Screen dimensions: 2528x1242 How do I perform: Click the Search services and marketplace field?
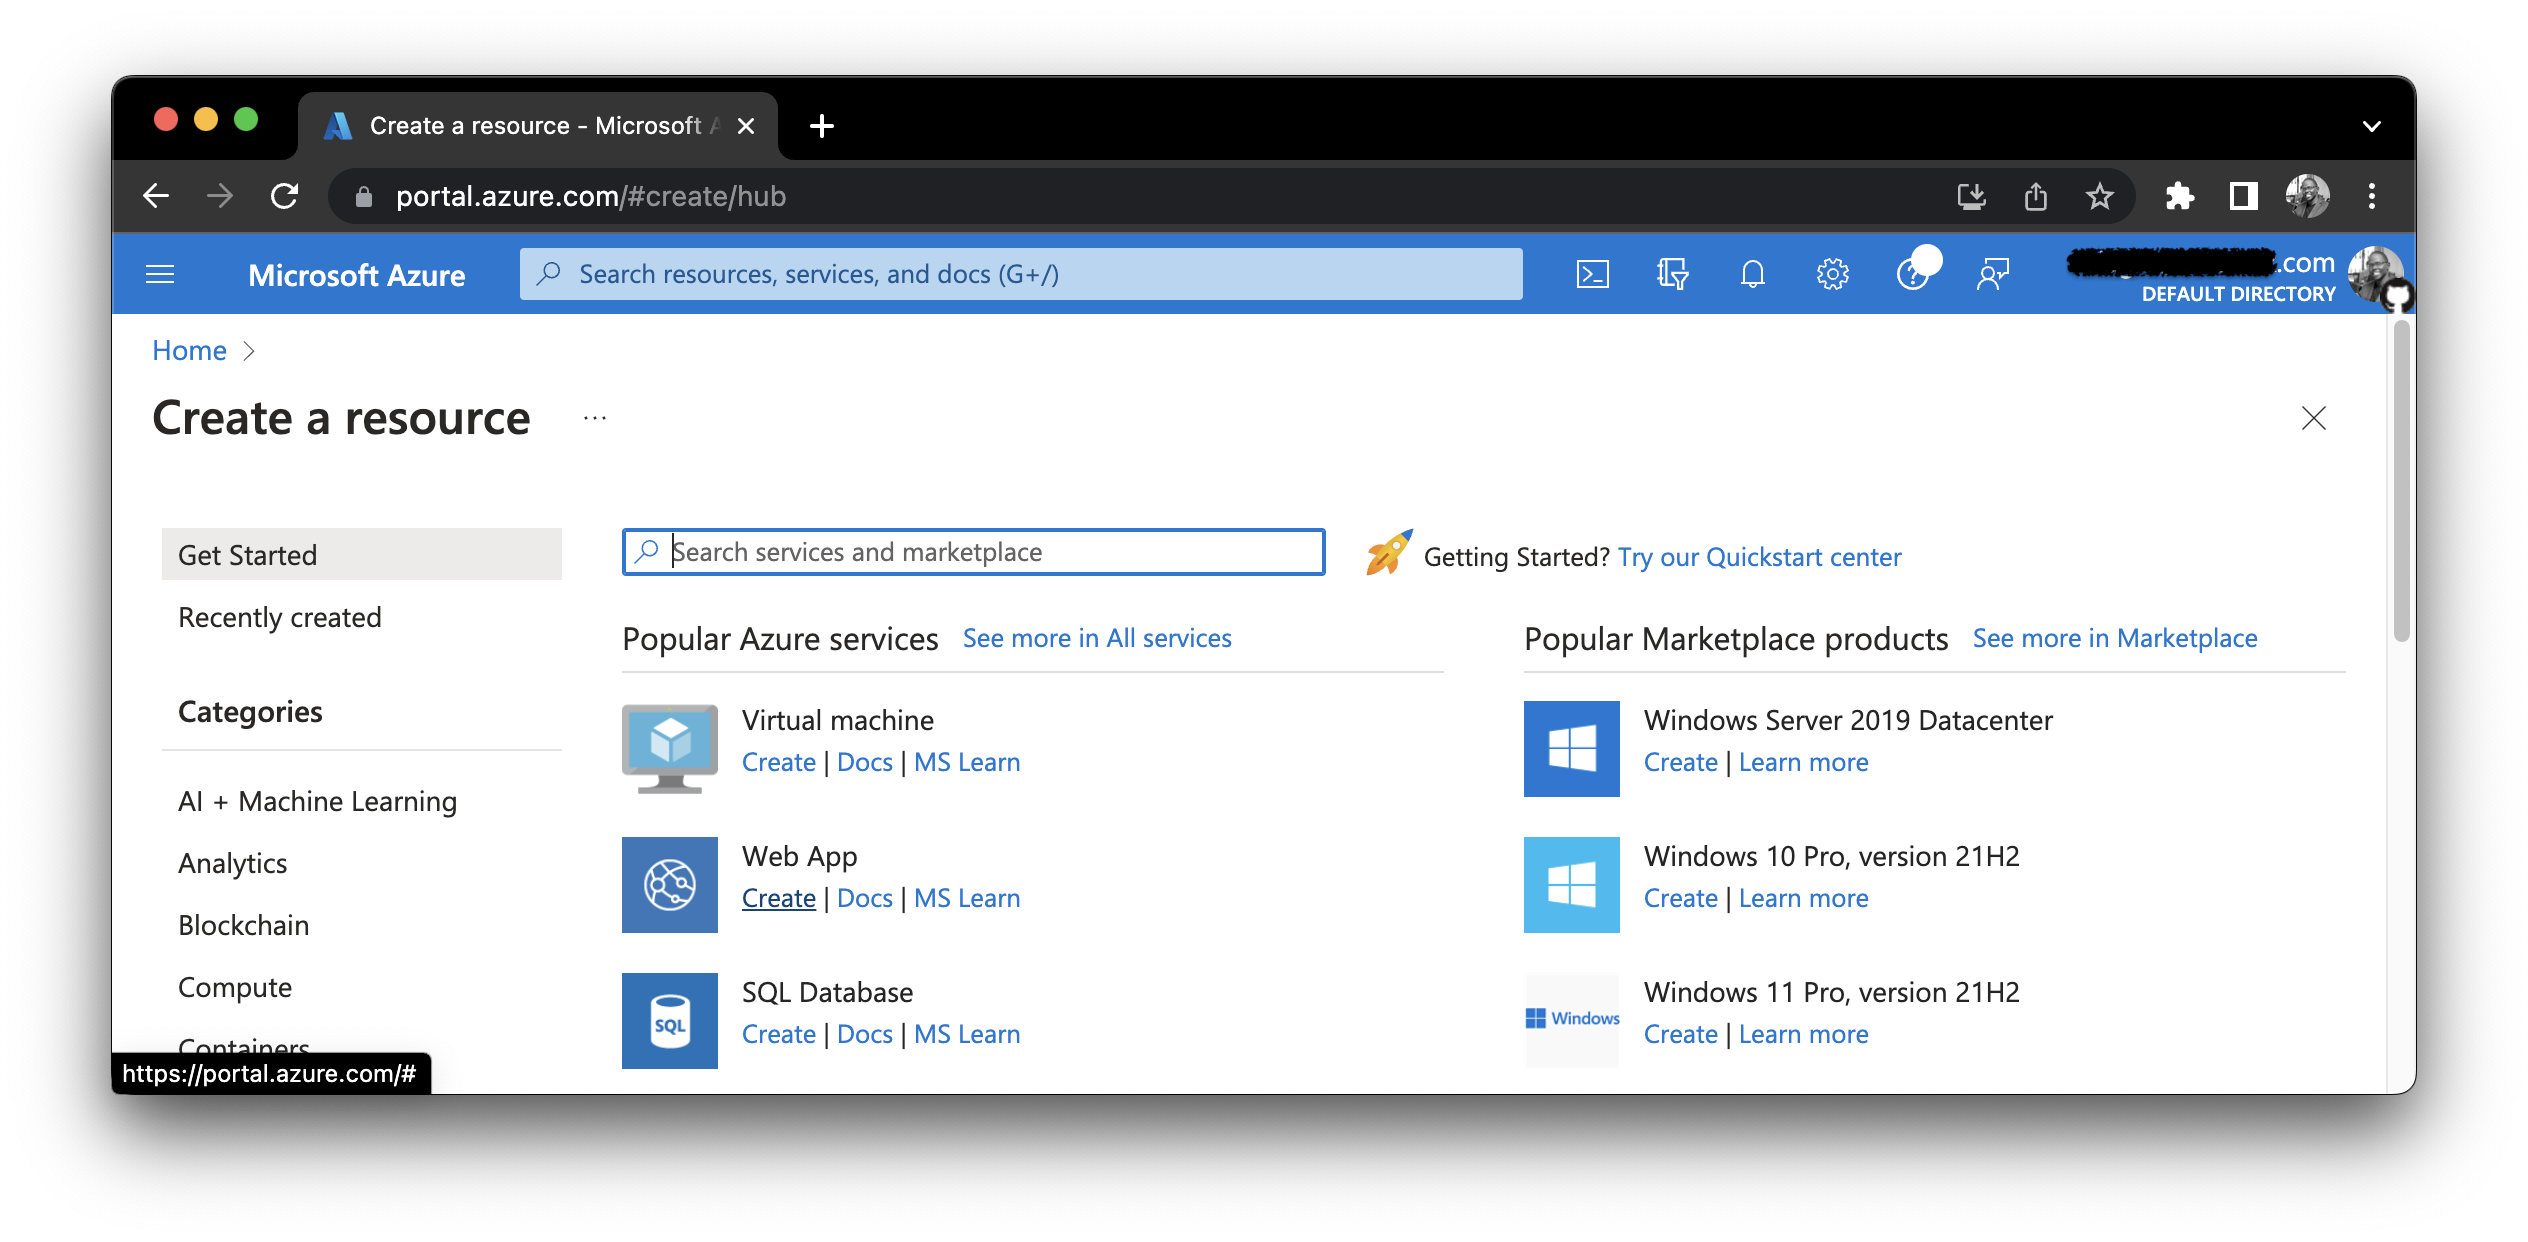[974, 552]
